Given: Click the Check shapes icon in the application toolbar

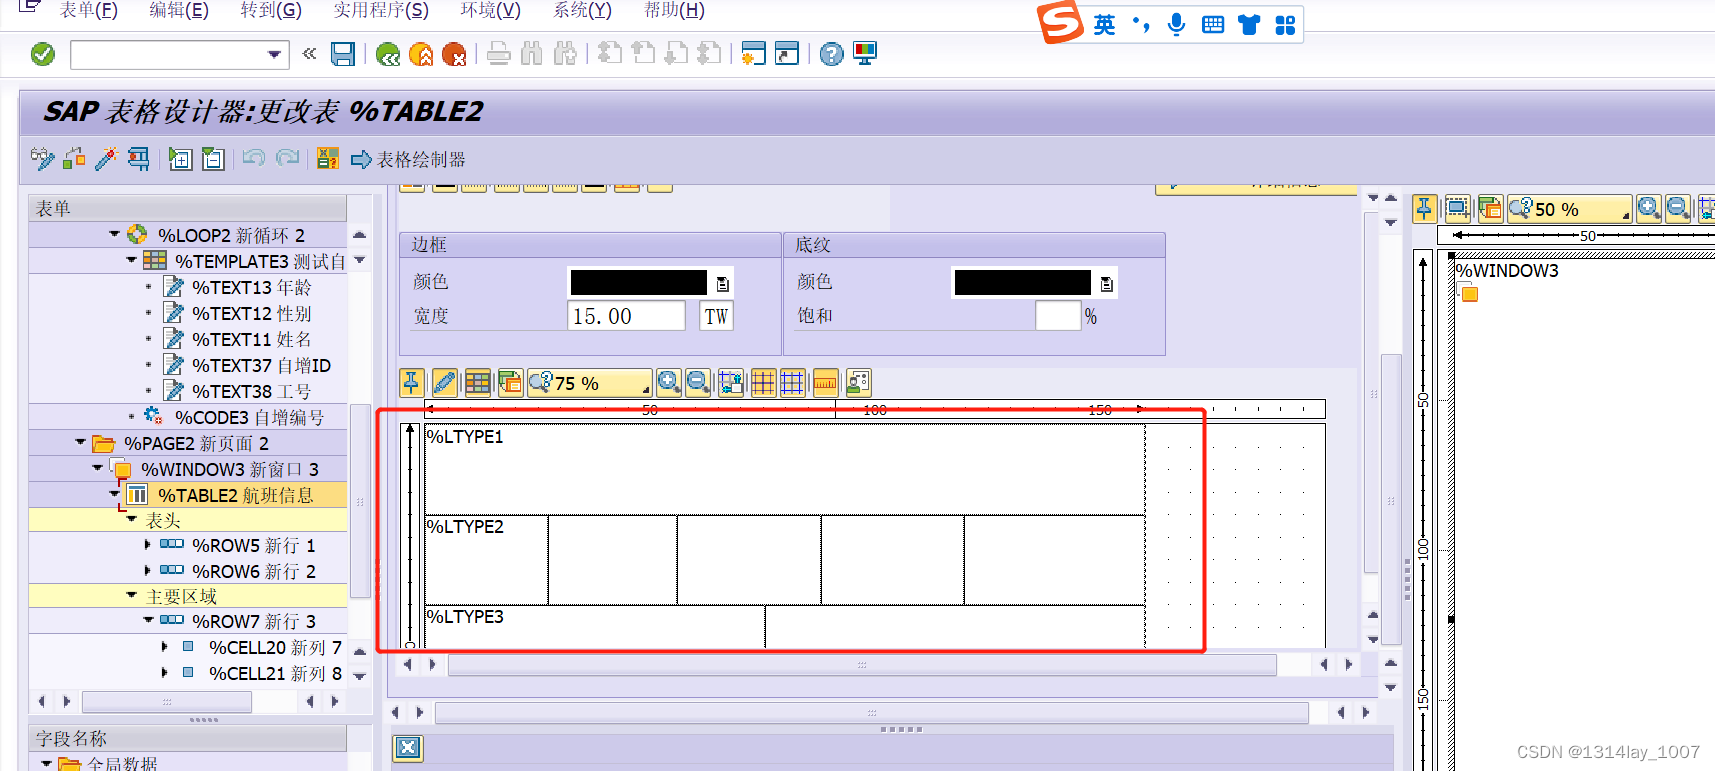Looking at the screenshot, I should point(74,158).
